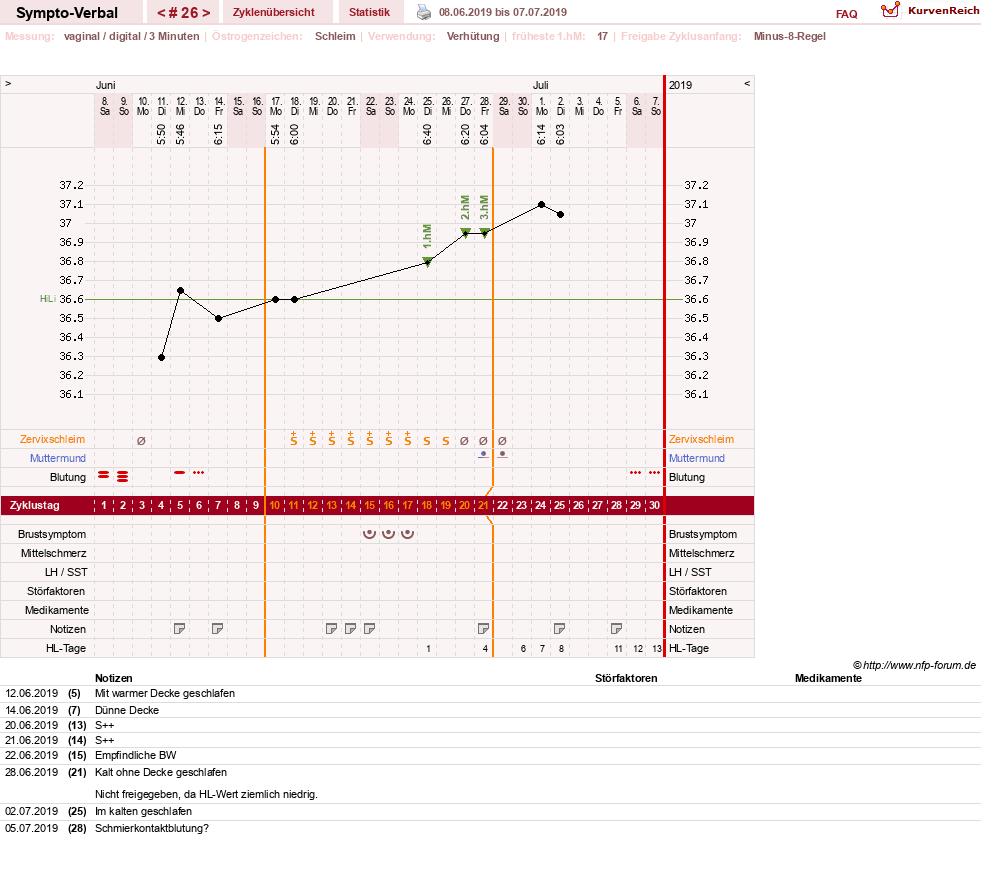Click the Medikamente column header below chart
The width and height of the screenshot is (981, 886).
pos(828,678)
